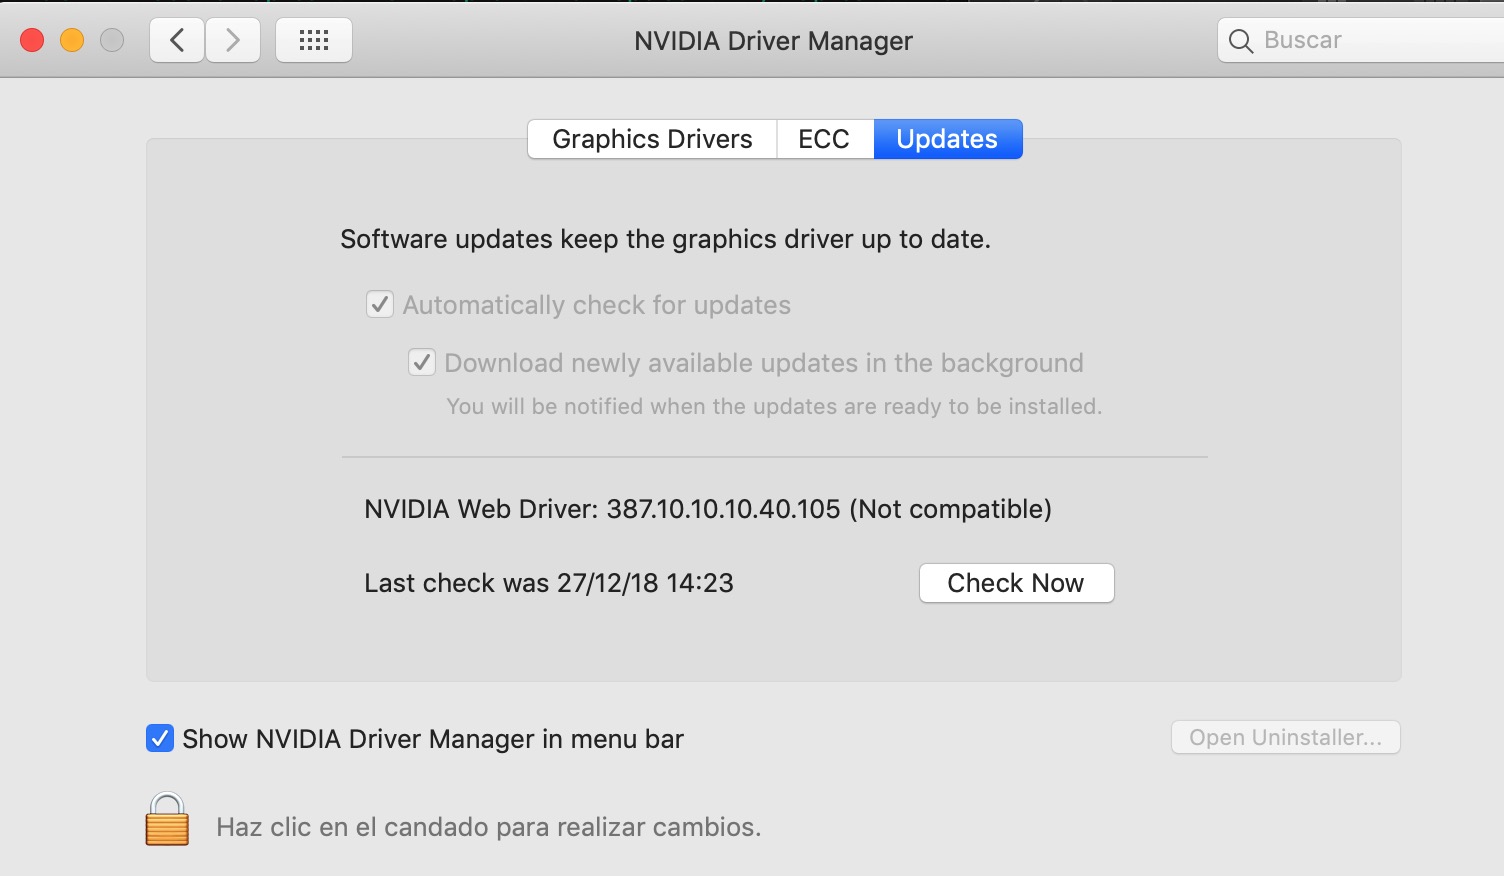Click the forward chevron navigation button
The height and width of the screenshot is (876, 1504).
[x=233, y=40]
